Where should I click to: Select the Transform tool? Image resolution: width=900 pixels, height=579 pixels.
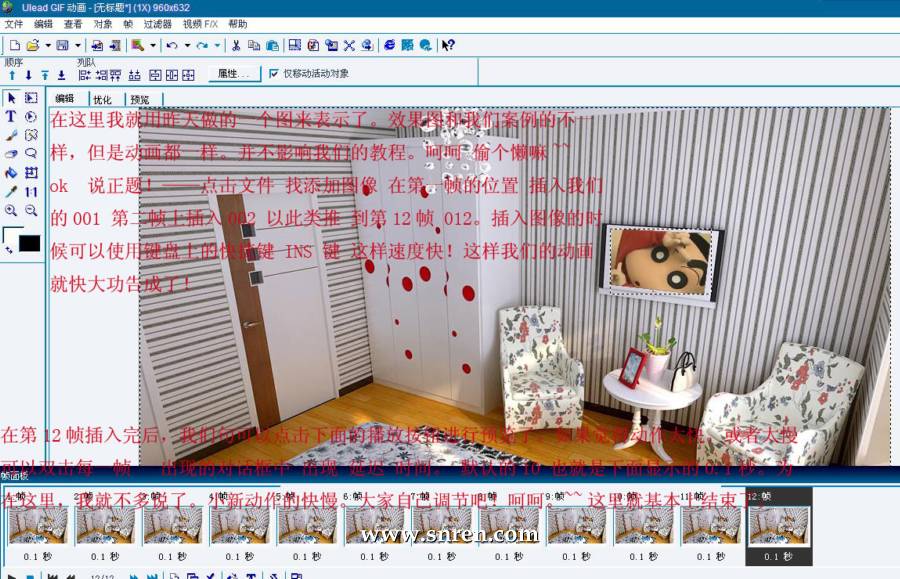pyautogui.click(x=31, y=173)
